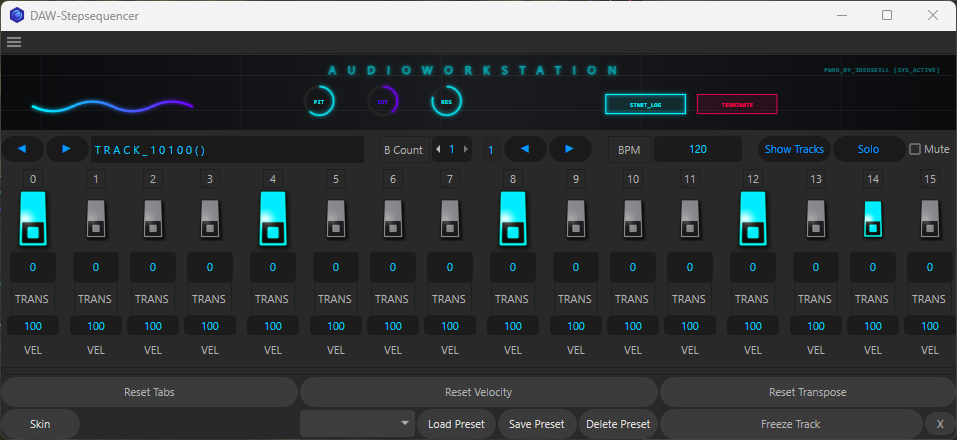Click the step number 9 label

pos(576,179)
